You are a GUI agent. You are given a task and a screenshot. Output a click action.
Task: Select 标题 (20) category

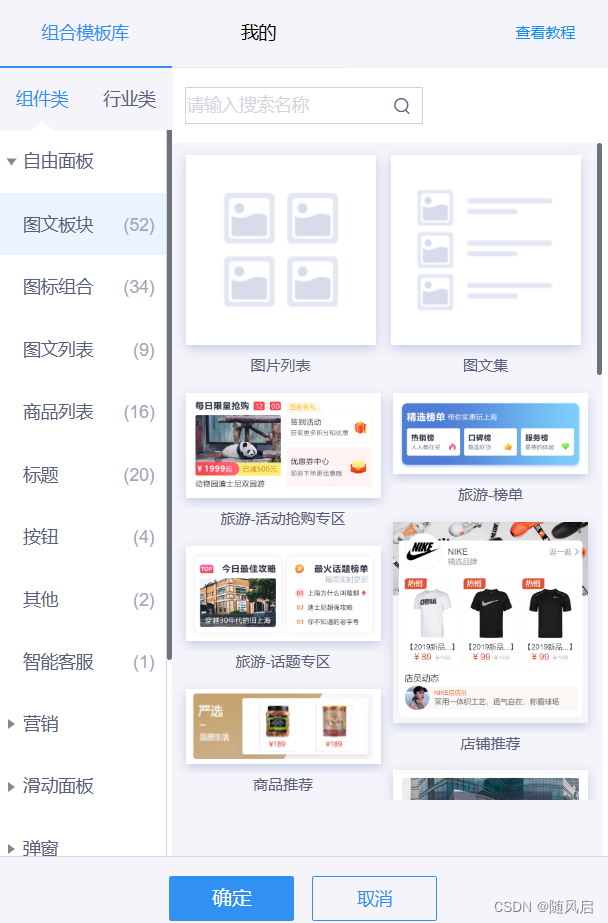(x=83, y=474)
